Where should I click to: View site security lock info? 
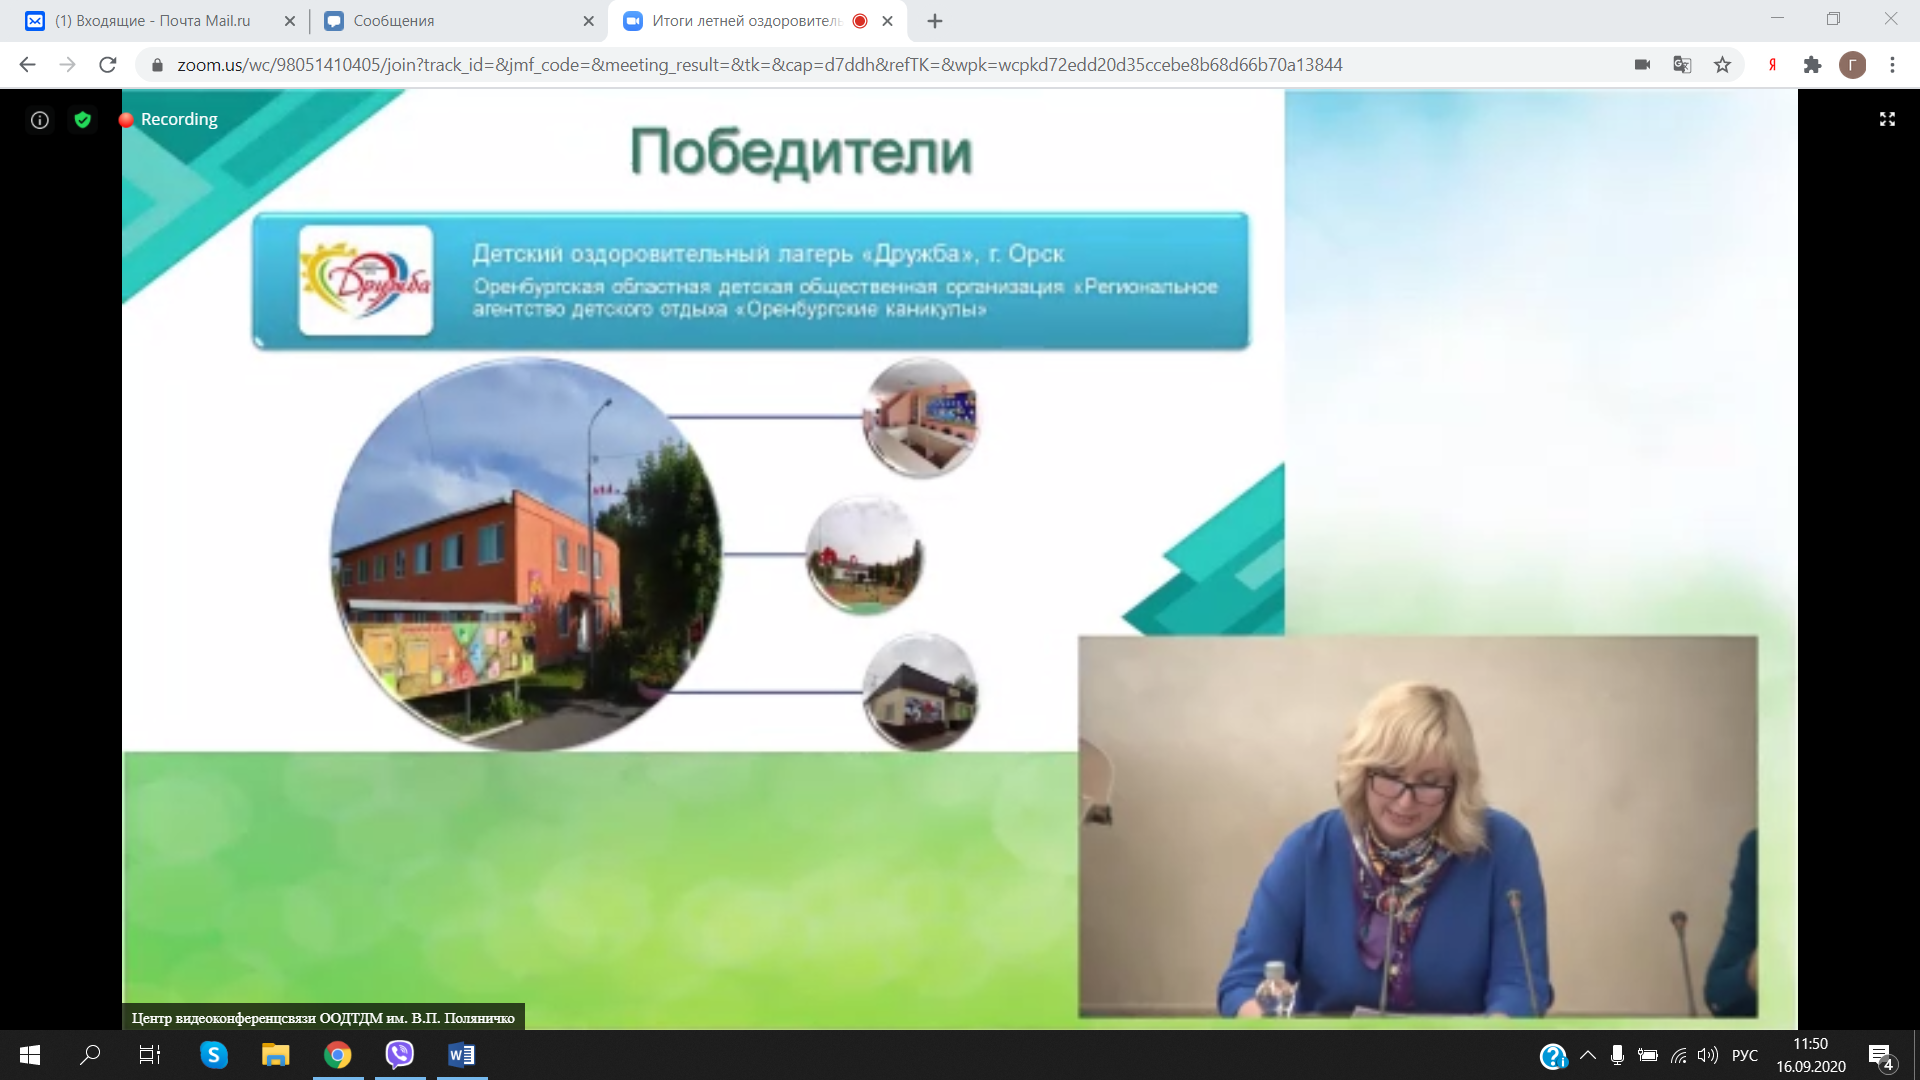click(x=157, y=65)
